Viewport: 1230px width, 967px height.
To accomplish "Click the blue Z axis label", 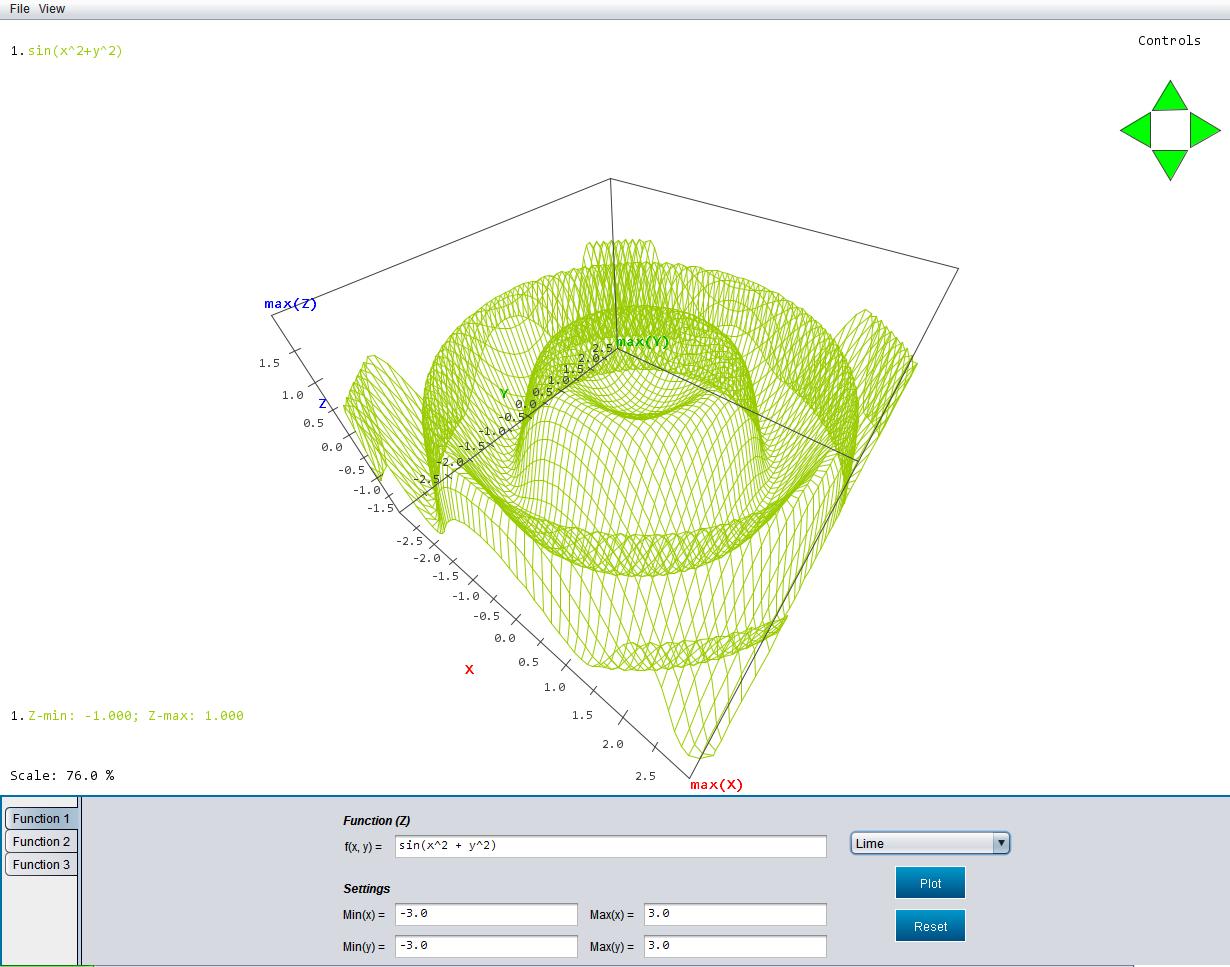I will click(x=323, y=404).
